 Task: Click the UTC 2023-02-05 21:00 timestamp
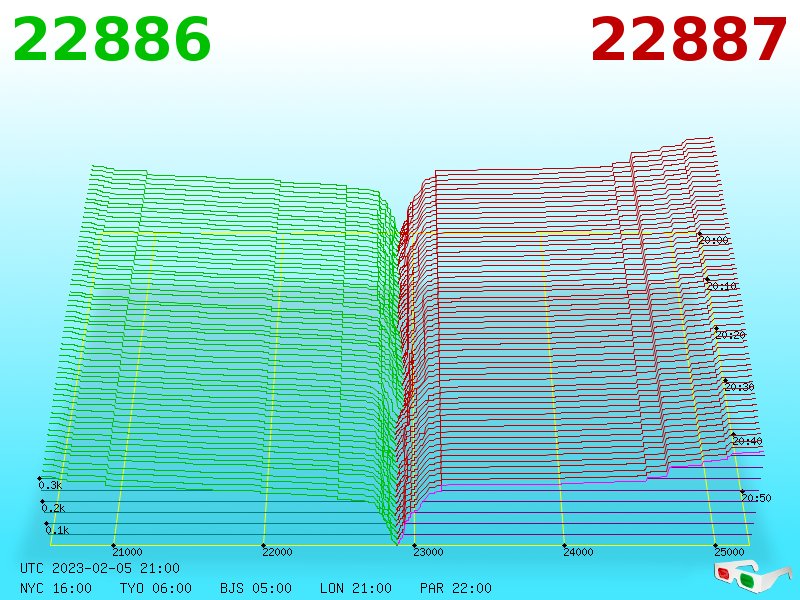(x=100, y=568)
